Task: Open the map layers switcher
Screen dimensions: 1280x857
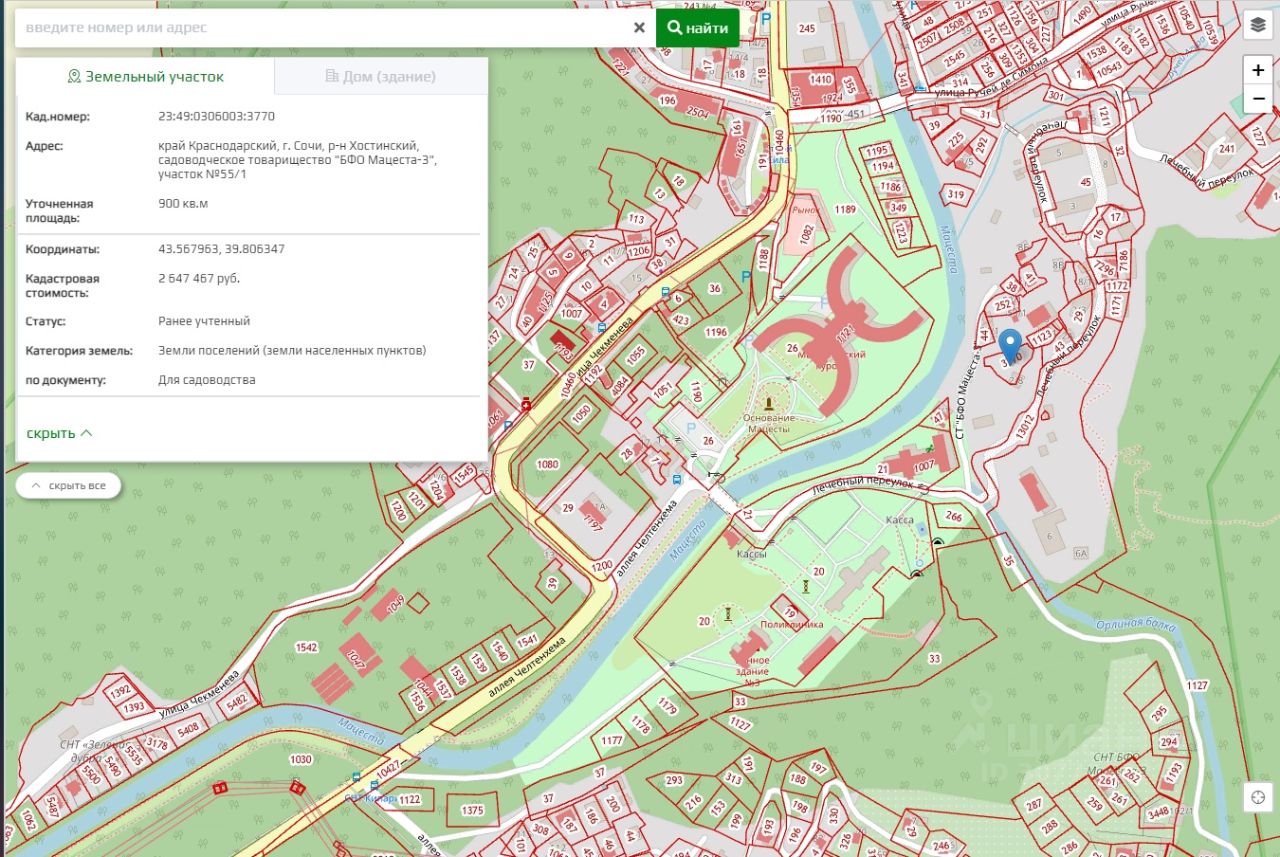Action: click(x=1257, y=26)
